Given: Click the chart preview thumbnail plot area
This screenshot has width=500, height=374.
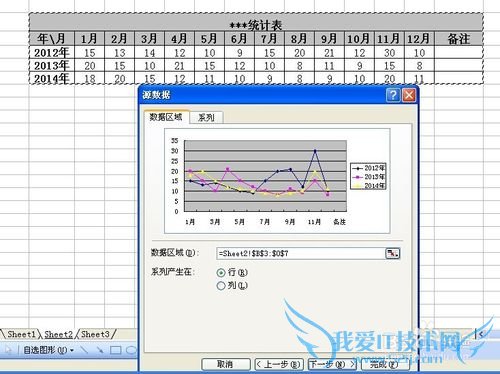Looking at the screenshot, I should [x=265, y=176].
